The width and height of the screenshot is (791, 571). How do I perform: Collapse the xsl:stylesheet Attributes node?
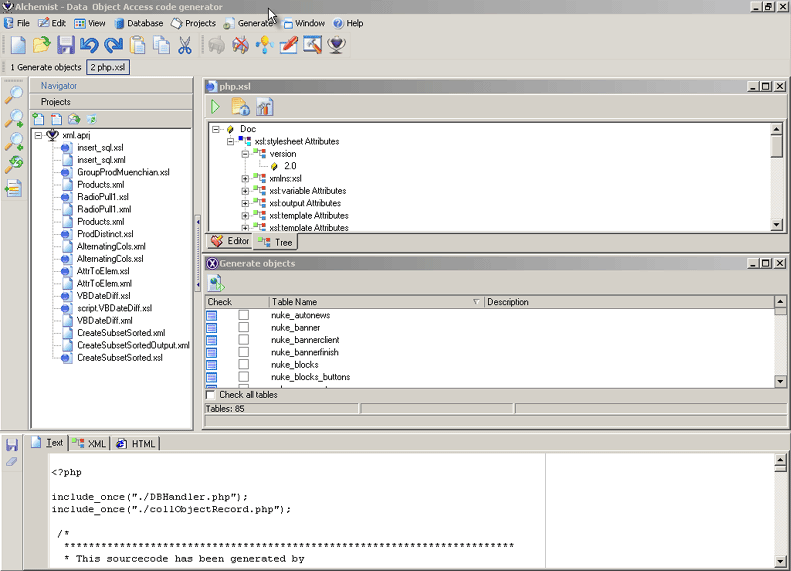(x=231, y=142)
